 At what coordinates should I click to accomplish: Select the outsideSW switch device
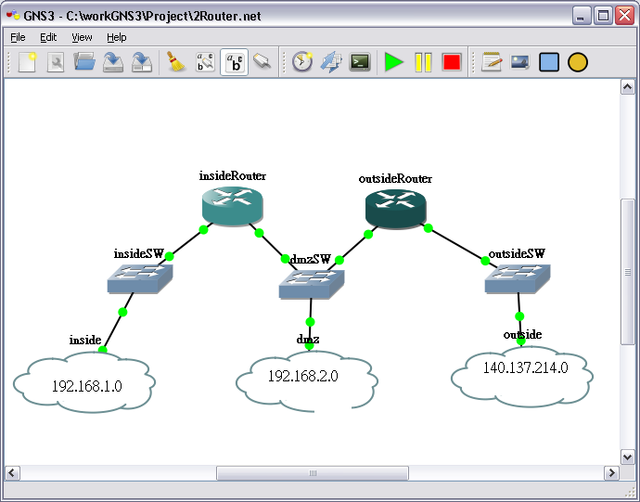(518, 279)
